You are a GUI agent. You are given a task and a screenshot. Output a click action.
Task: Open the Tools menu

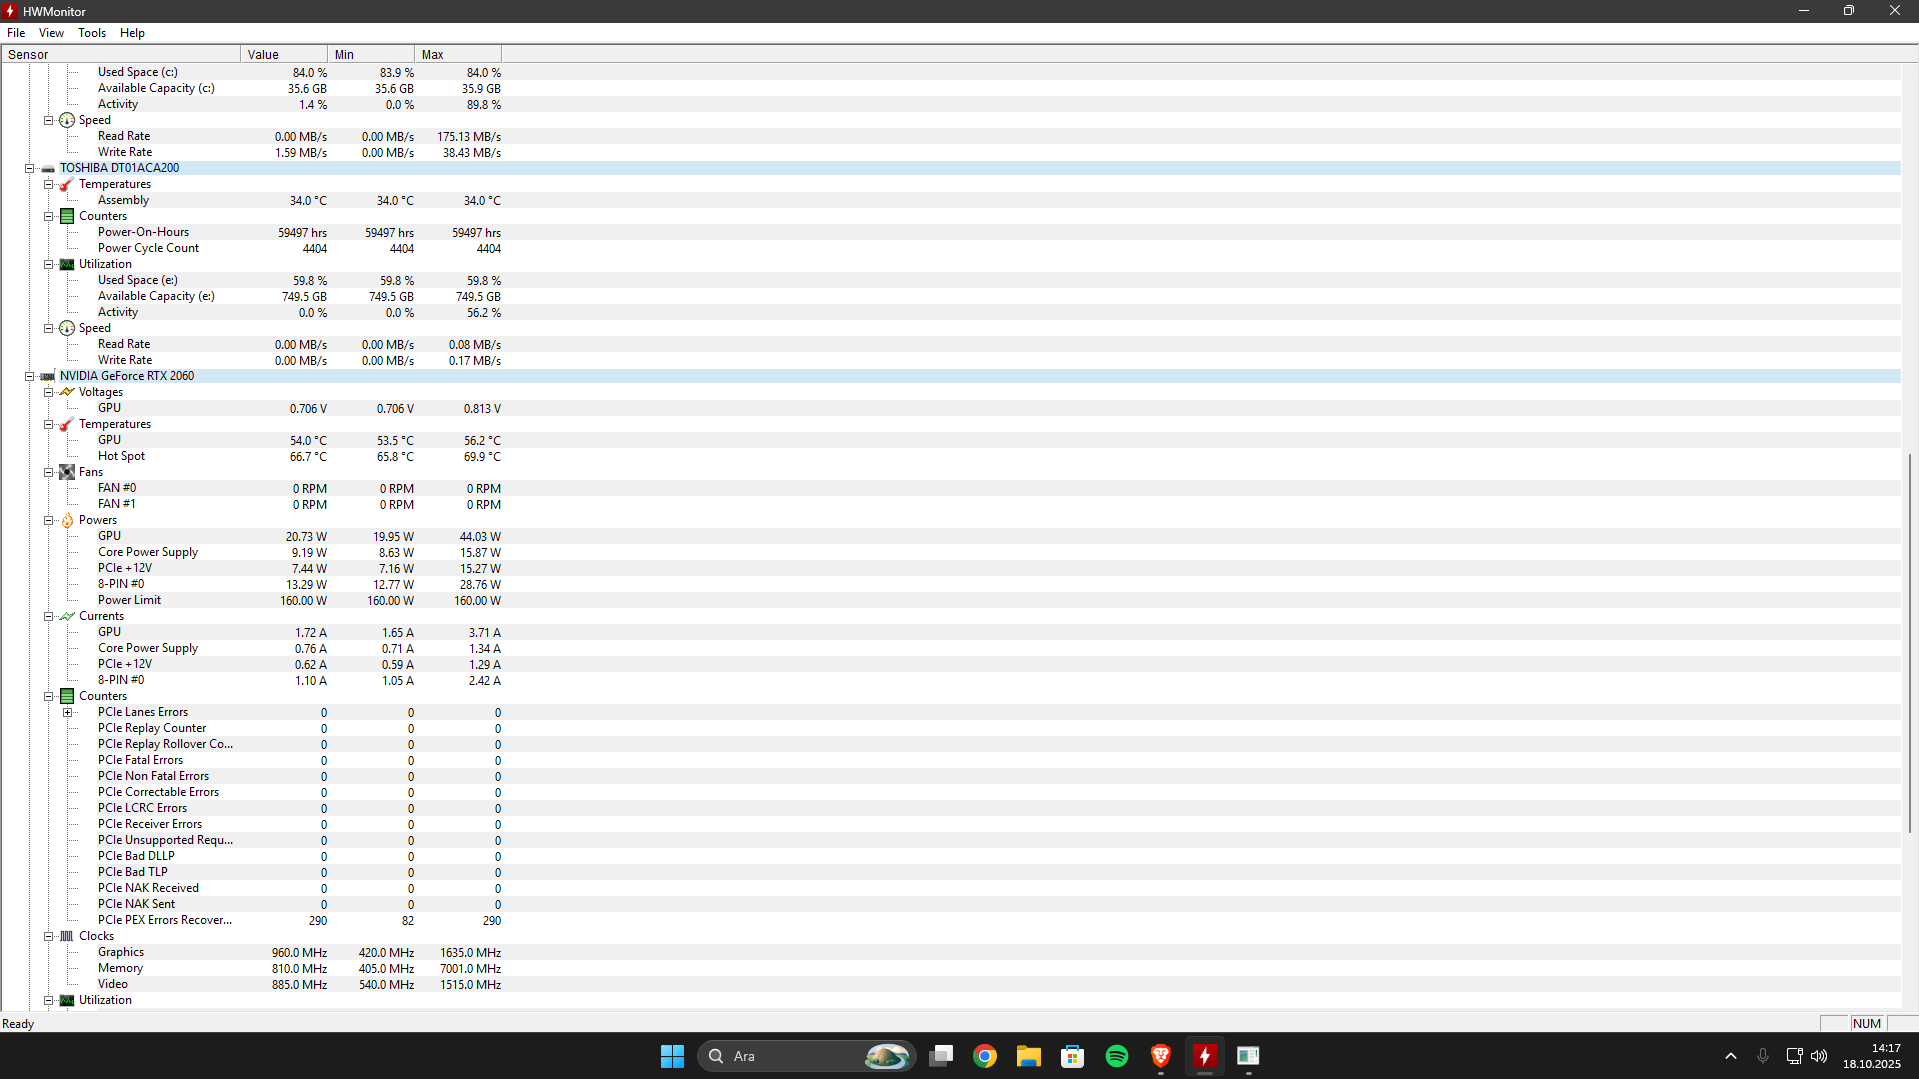pos(92,33)
